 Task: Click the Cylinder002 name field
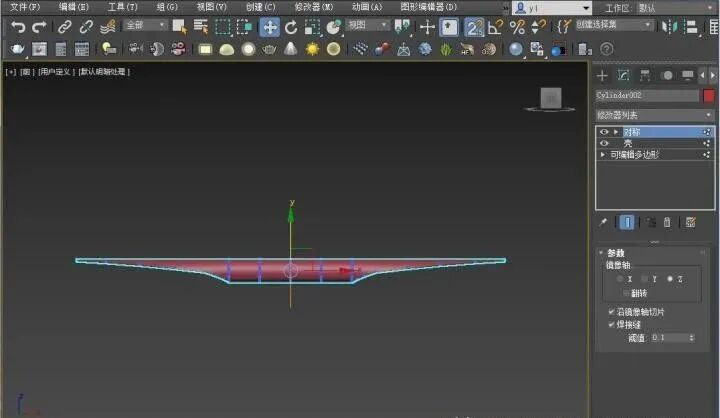coord(647,96)
